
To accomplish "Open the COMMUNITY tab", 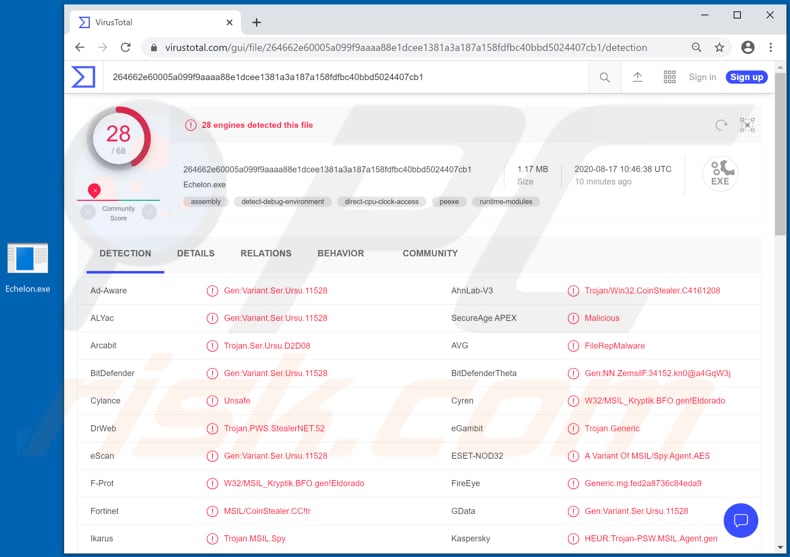I will [x=430, y=253].
